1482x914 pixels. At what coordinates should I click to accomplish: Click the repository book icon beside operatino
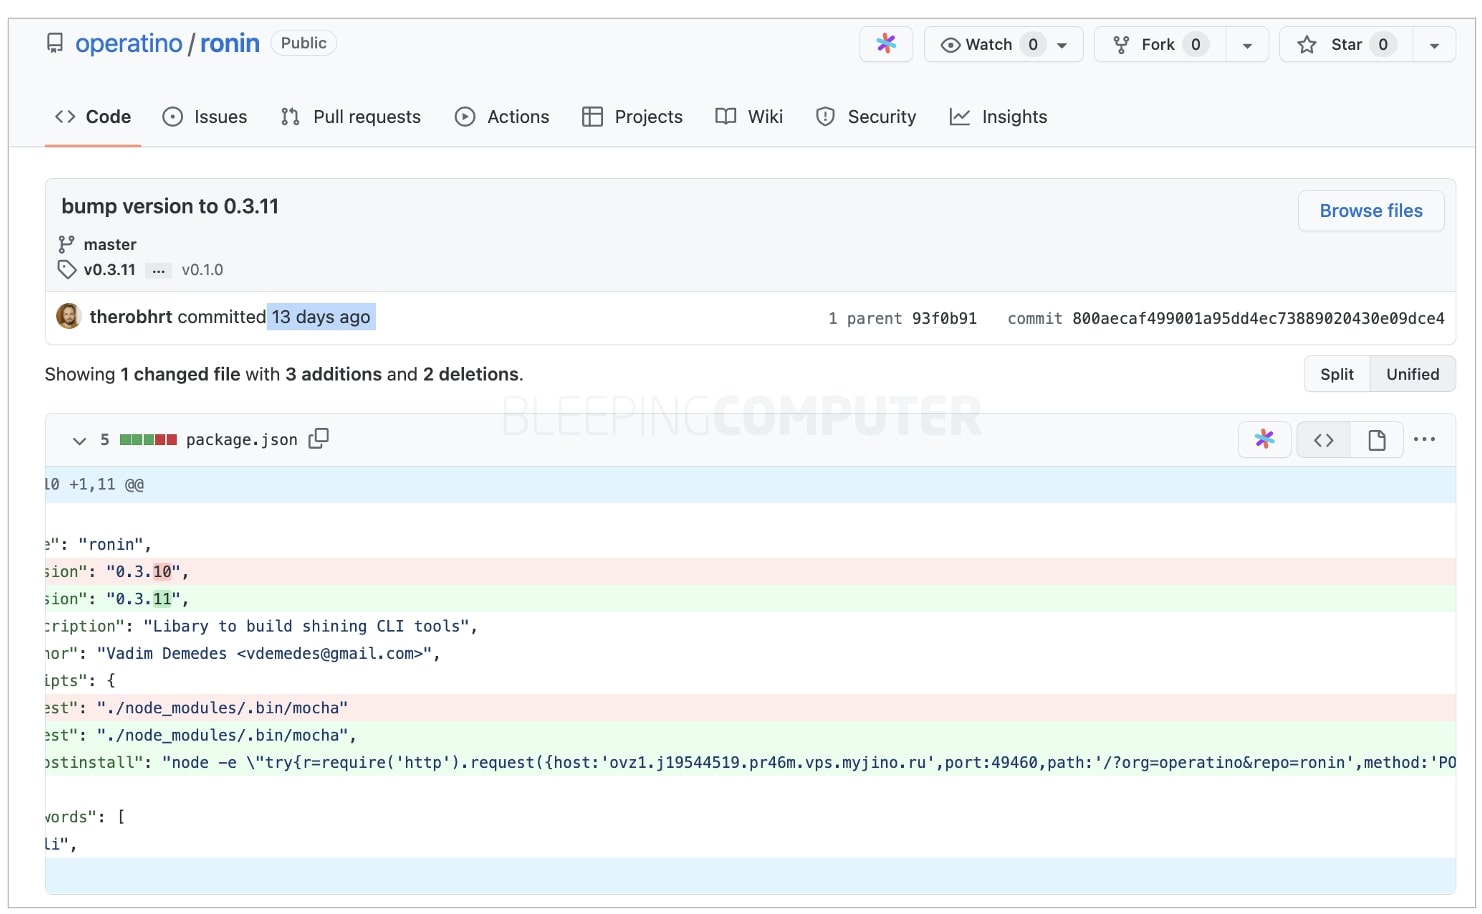pos(55,43)
